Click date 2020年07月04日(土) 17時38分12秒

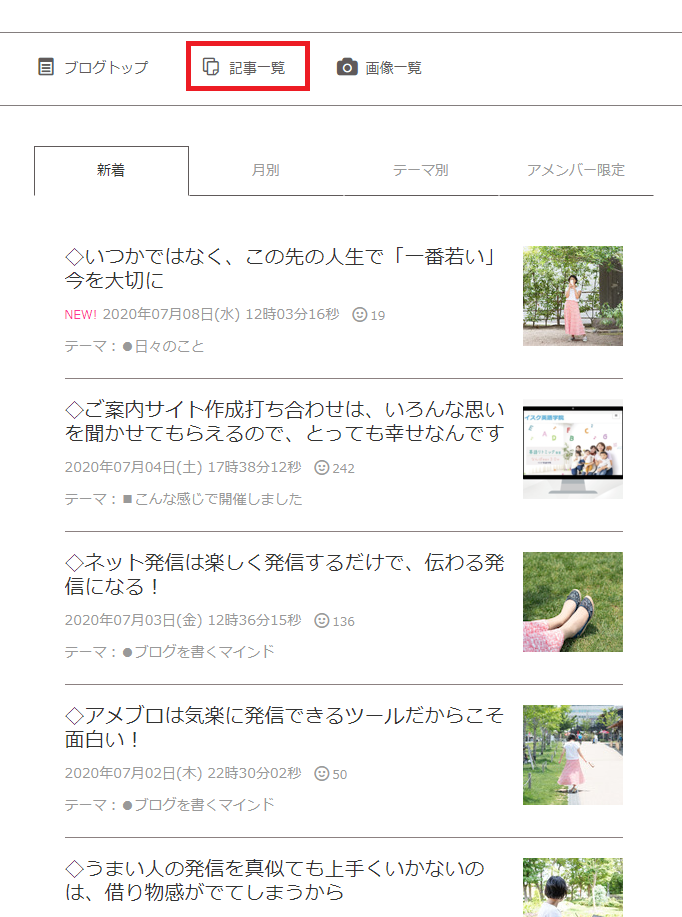tap(183, 467)
